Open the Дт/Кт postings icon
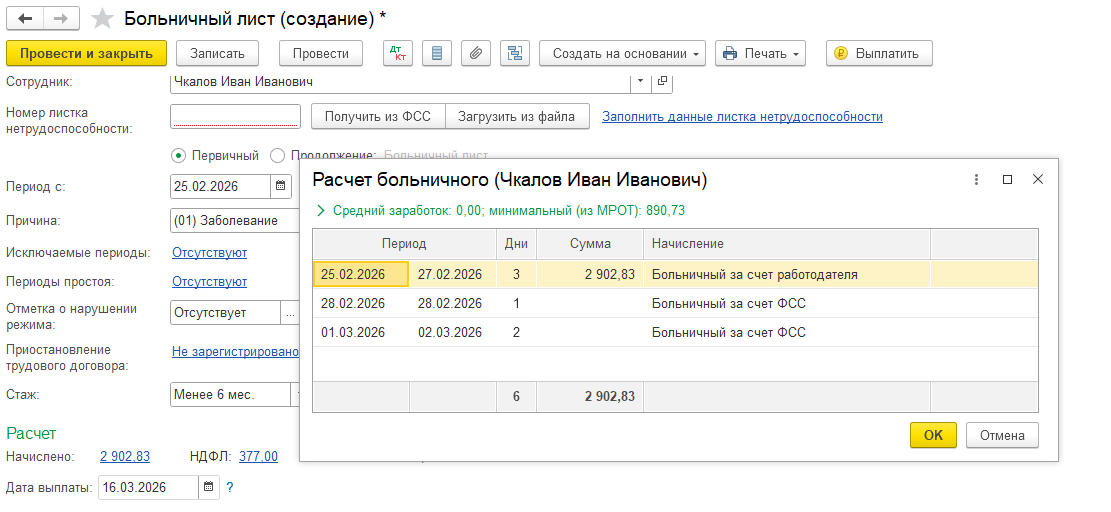Viewport: 1111px width, 512px height. 398,53
